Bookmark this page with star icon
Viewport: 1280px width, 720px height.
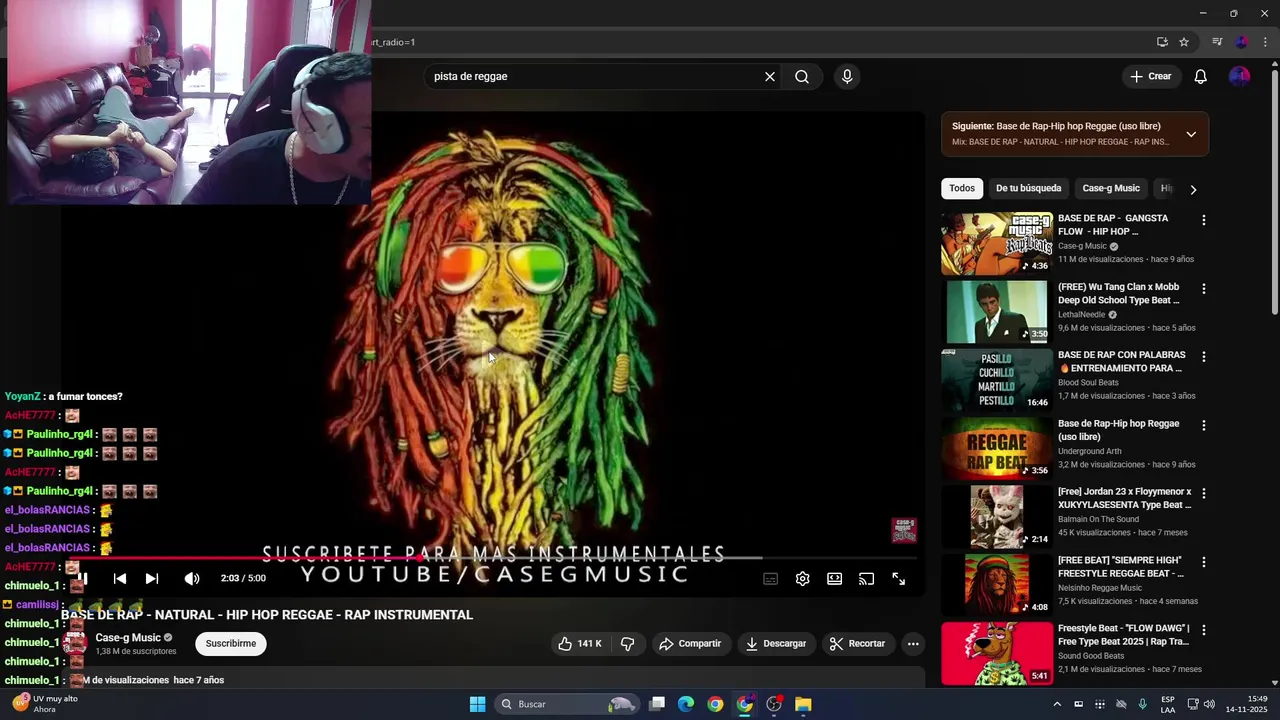click(x=1184, y=42)
